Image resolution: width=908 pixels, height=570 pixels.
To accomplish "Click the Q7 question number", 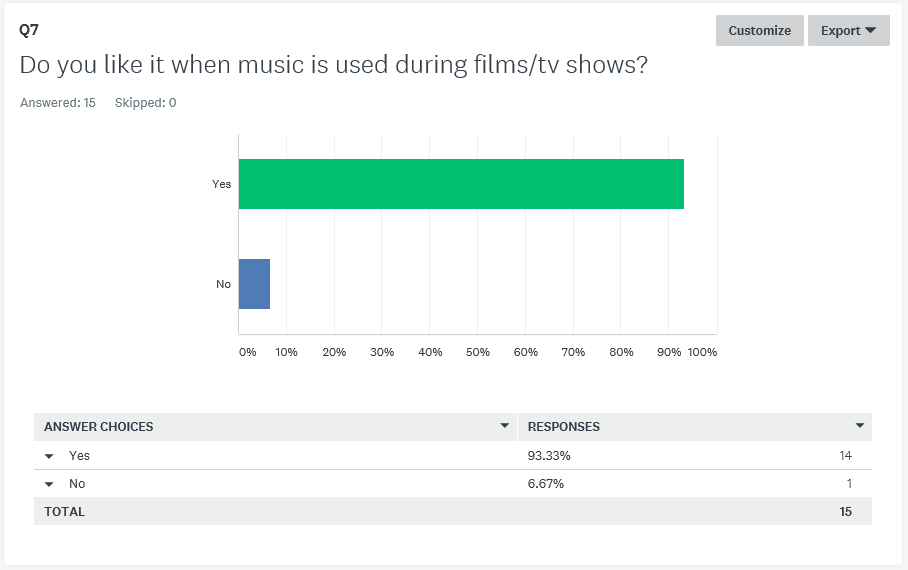I will [29, 30].
